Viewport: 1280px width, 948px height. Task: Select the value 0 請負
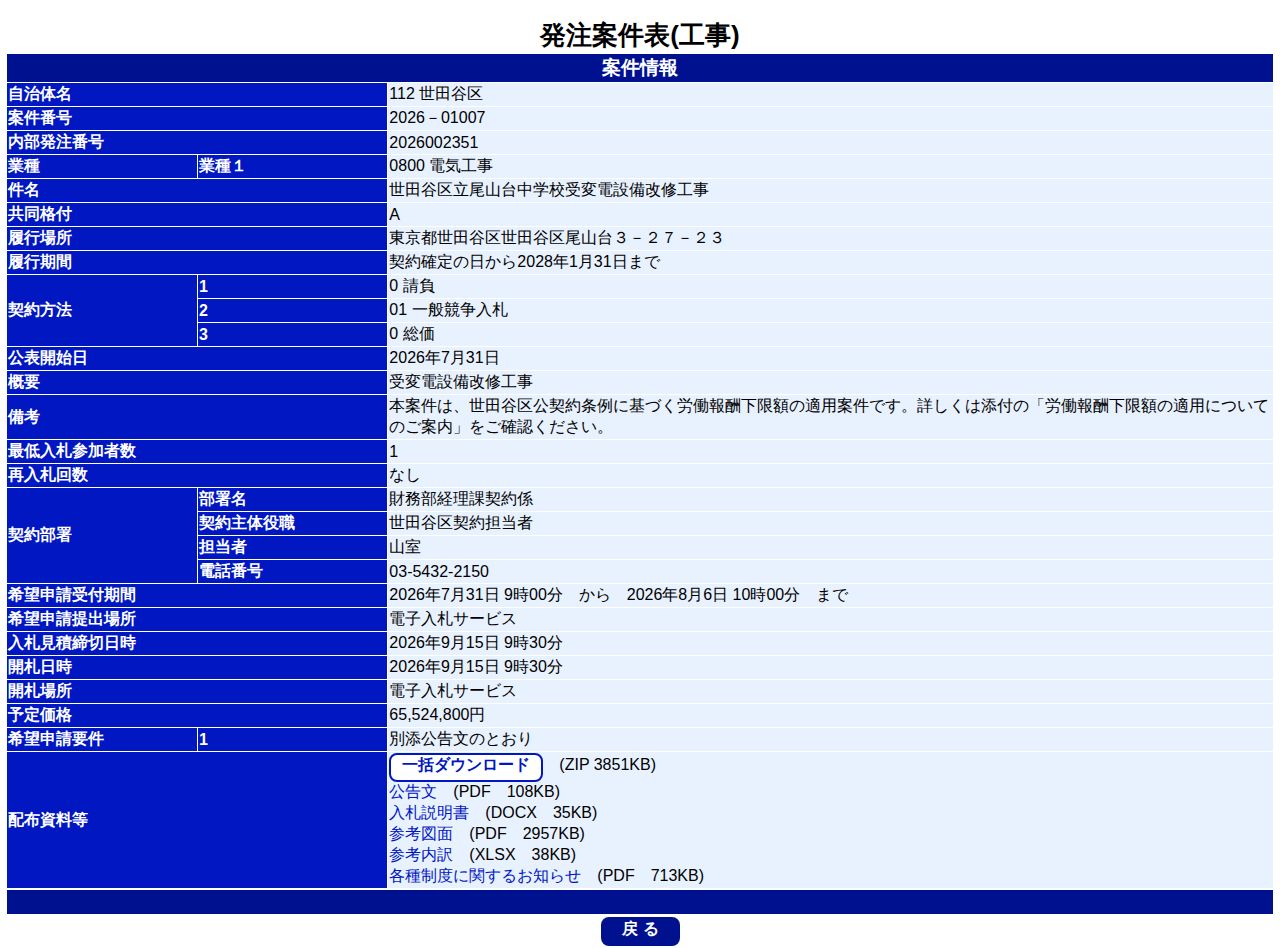tap(412, 286)
